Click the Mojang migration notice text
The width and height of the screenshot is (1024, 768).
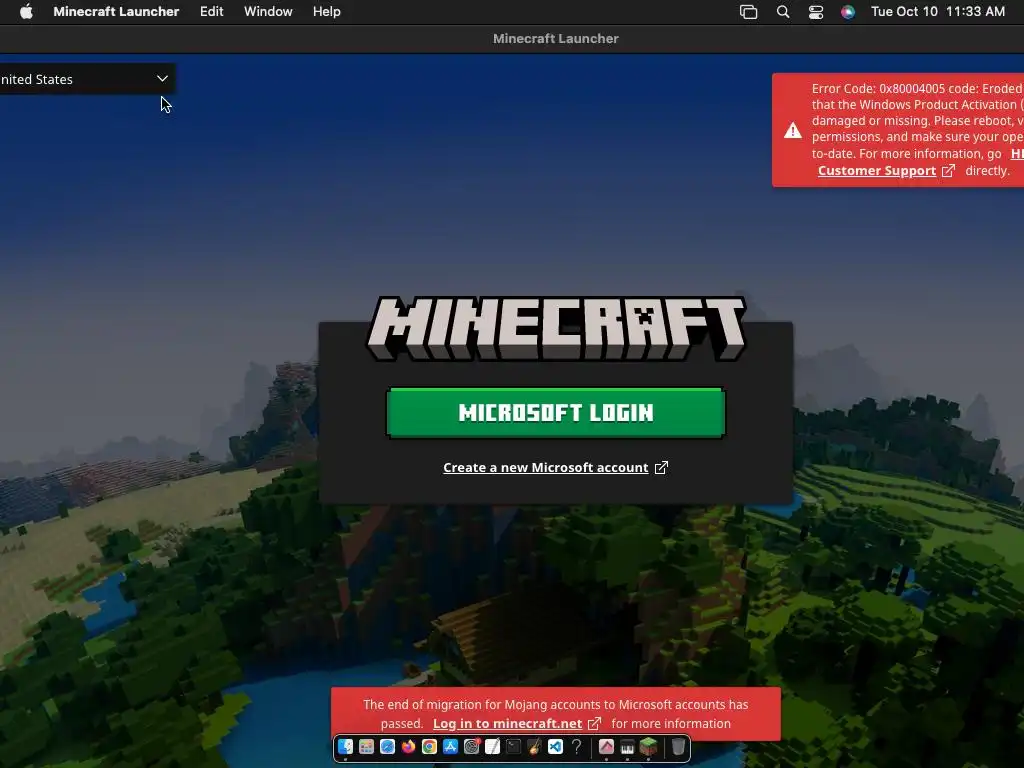coord(556,714)
